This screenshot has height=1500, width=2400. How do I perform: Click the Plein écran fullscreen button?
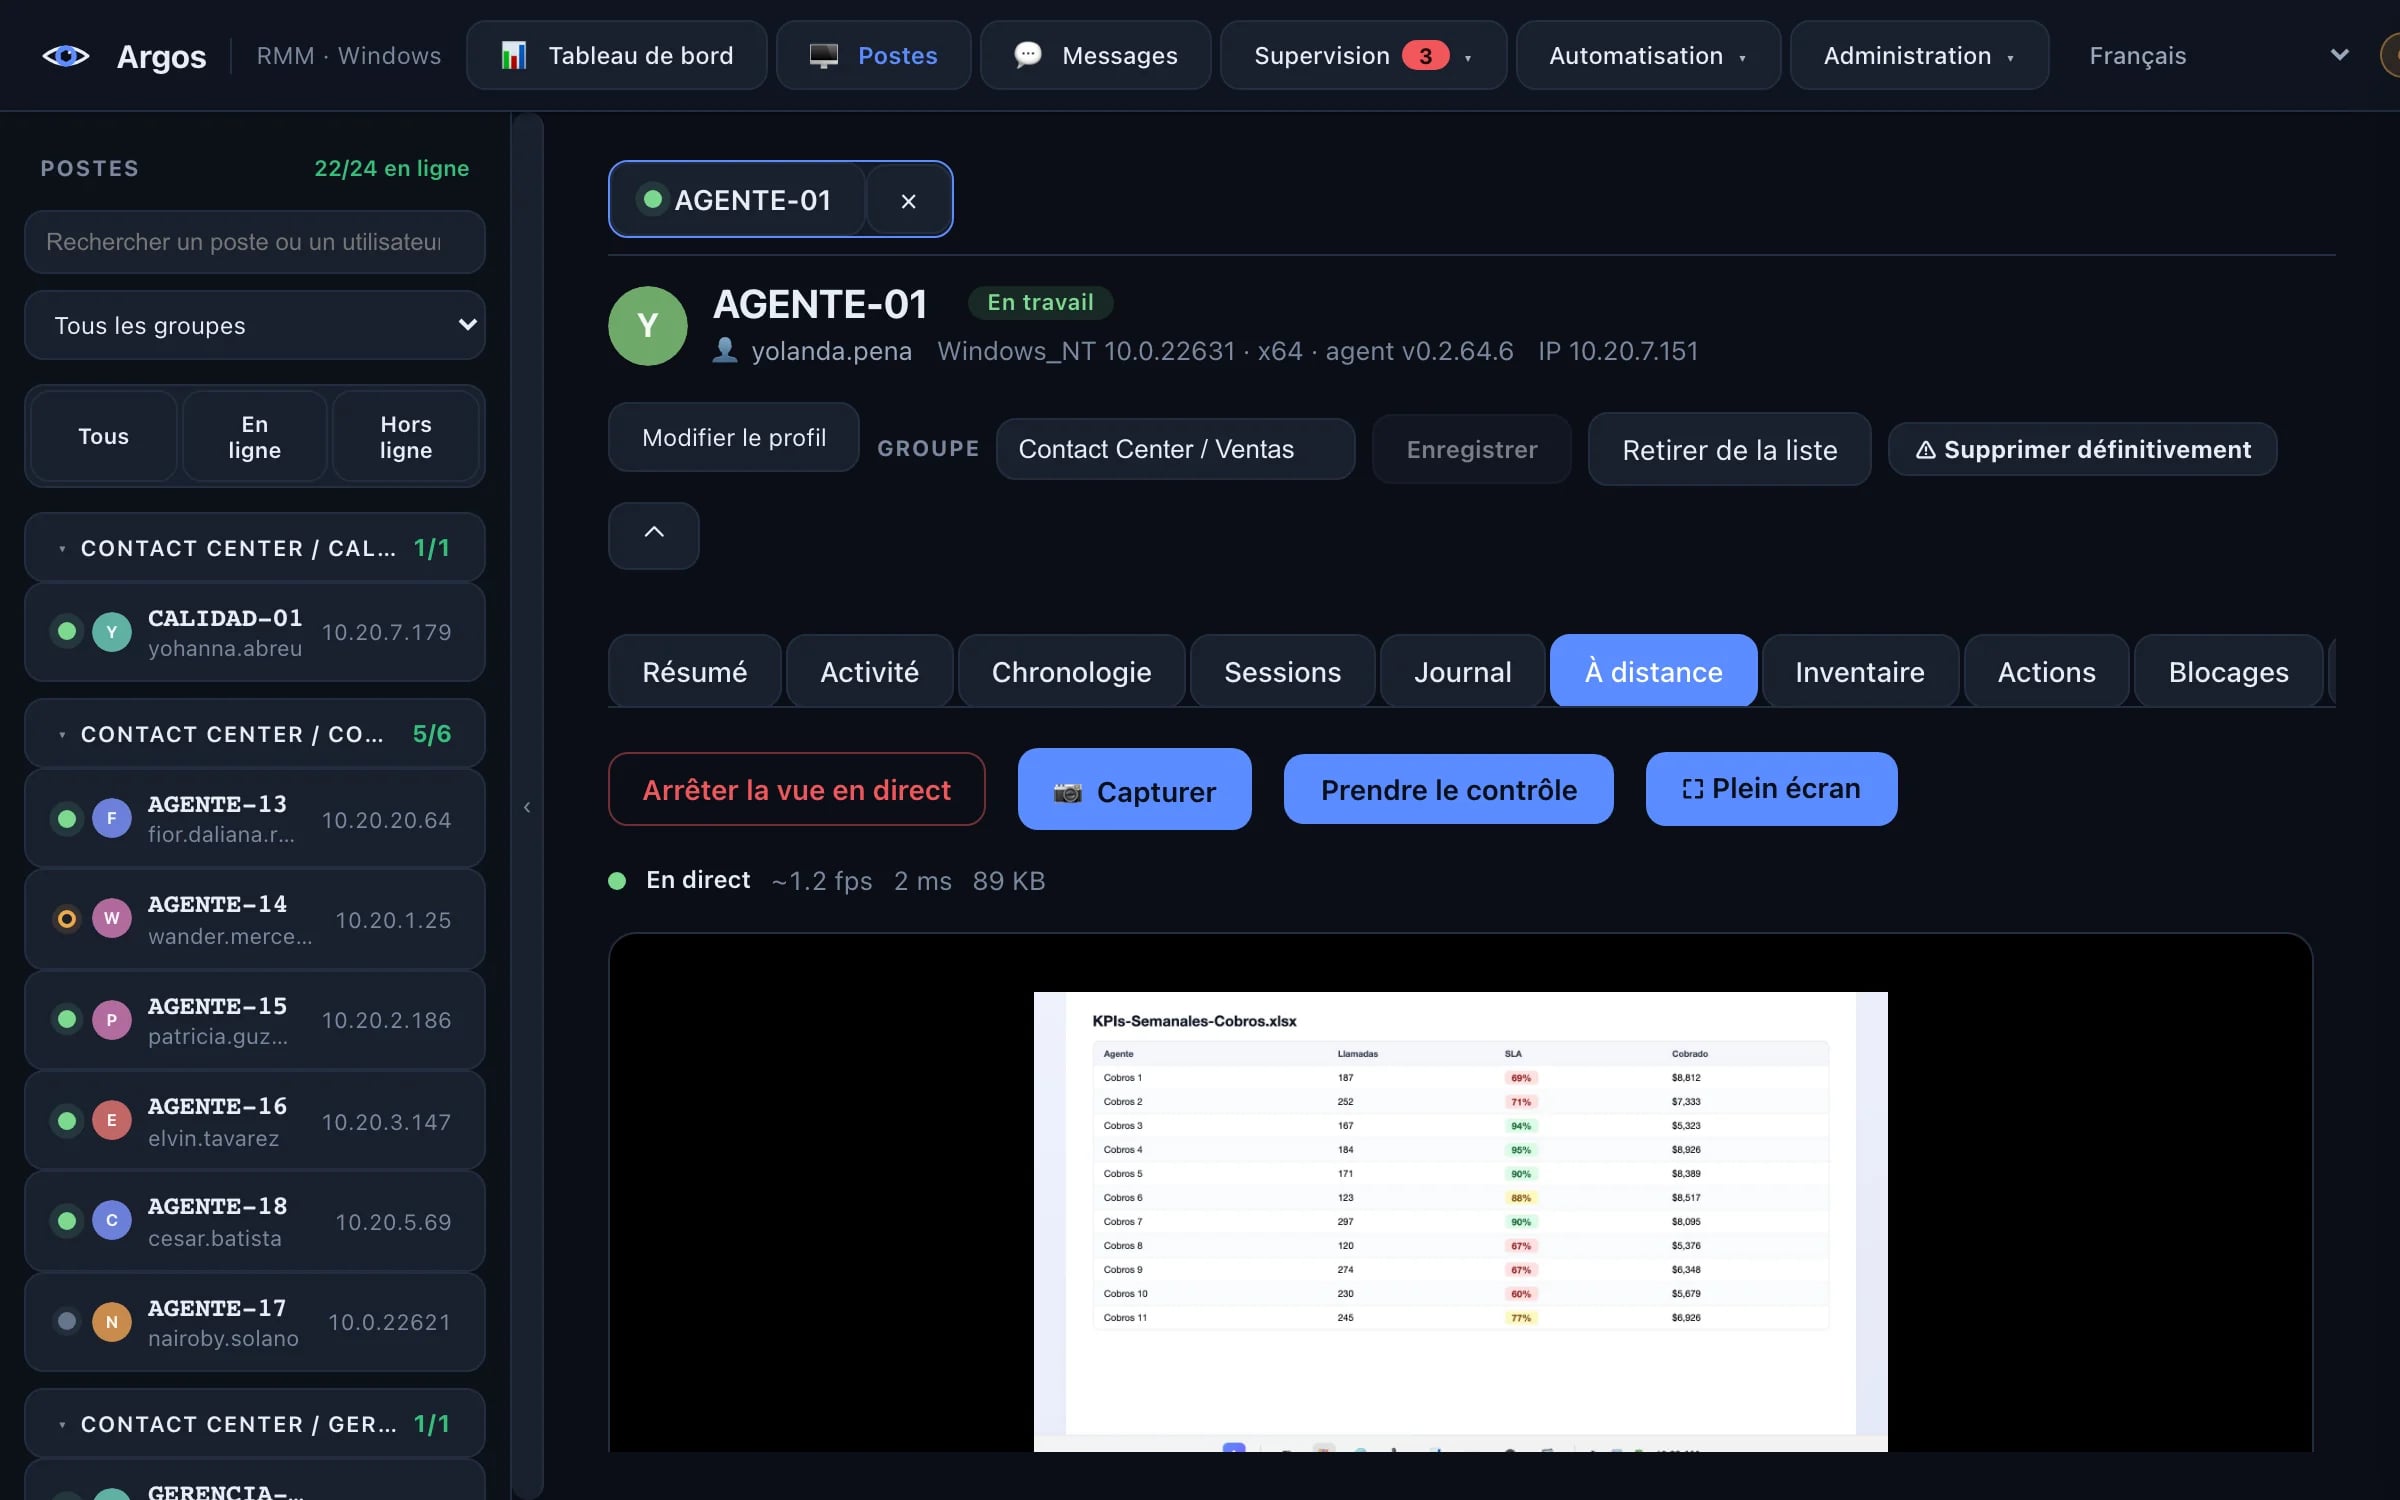[x=1771, y=788]
